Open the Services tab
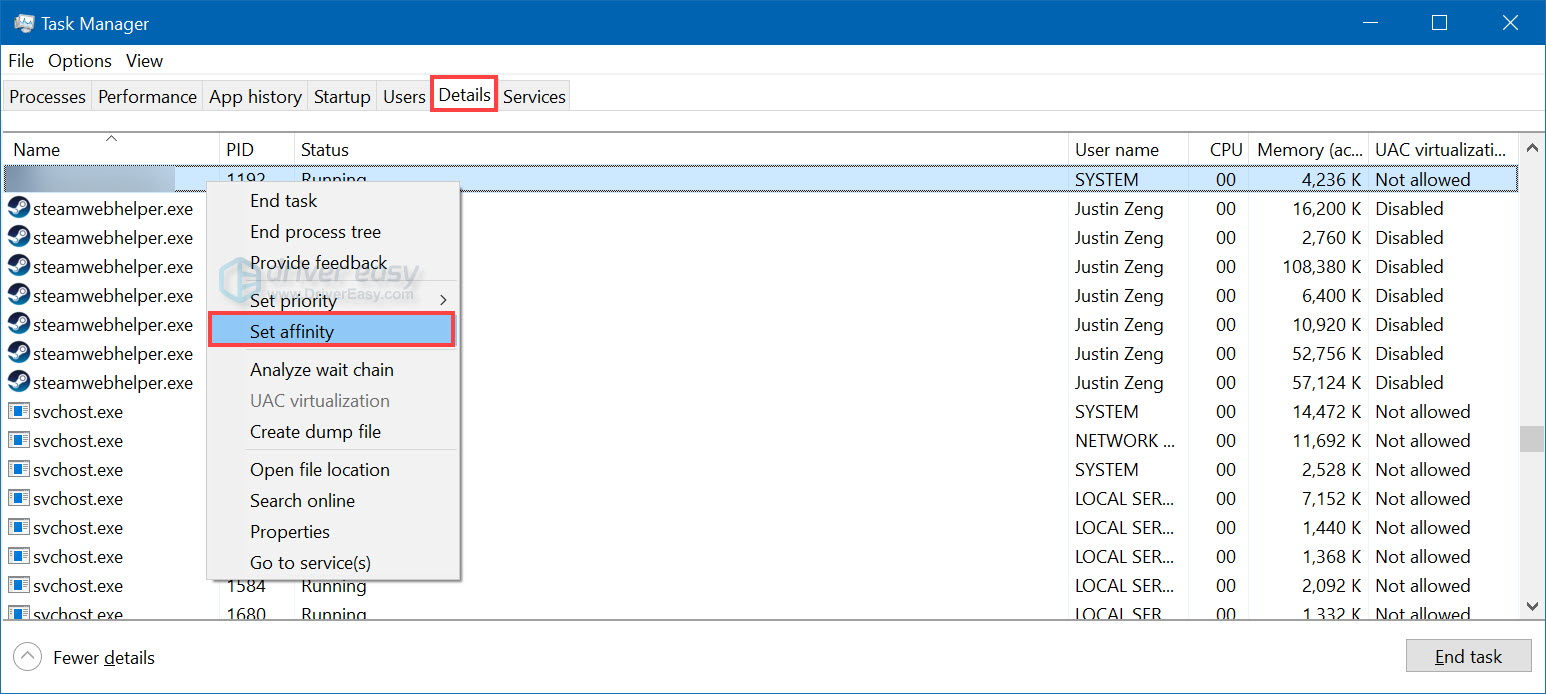Viewport: 1546px width, 694px height. (534, 96)
